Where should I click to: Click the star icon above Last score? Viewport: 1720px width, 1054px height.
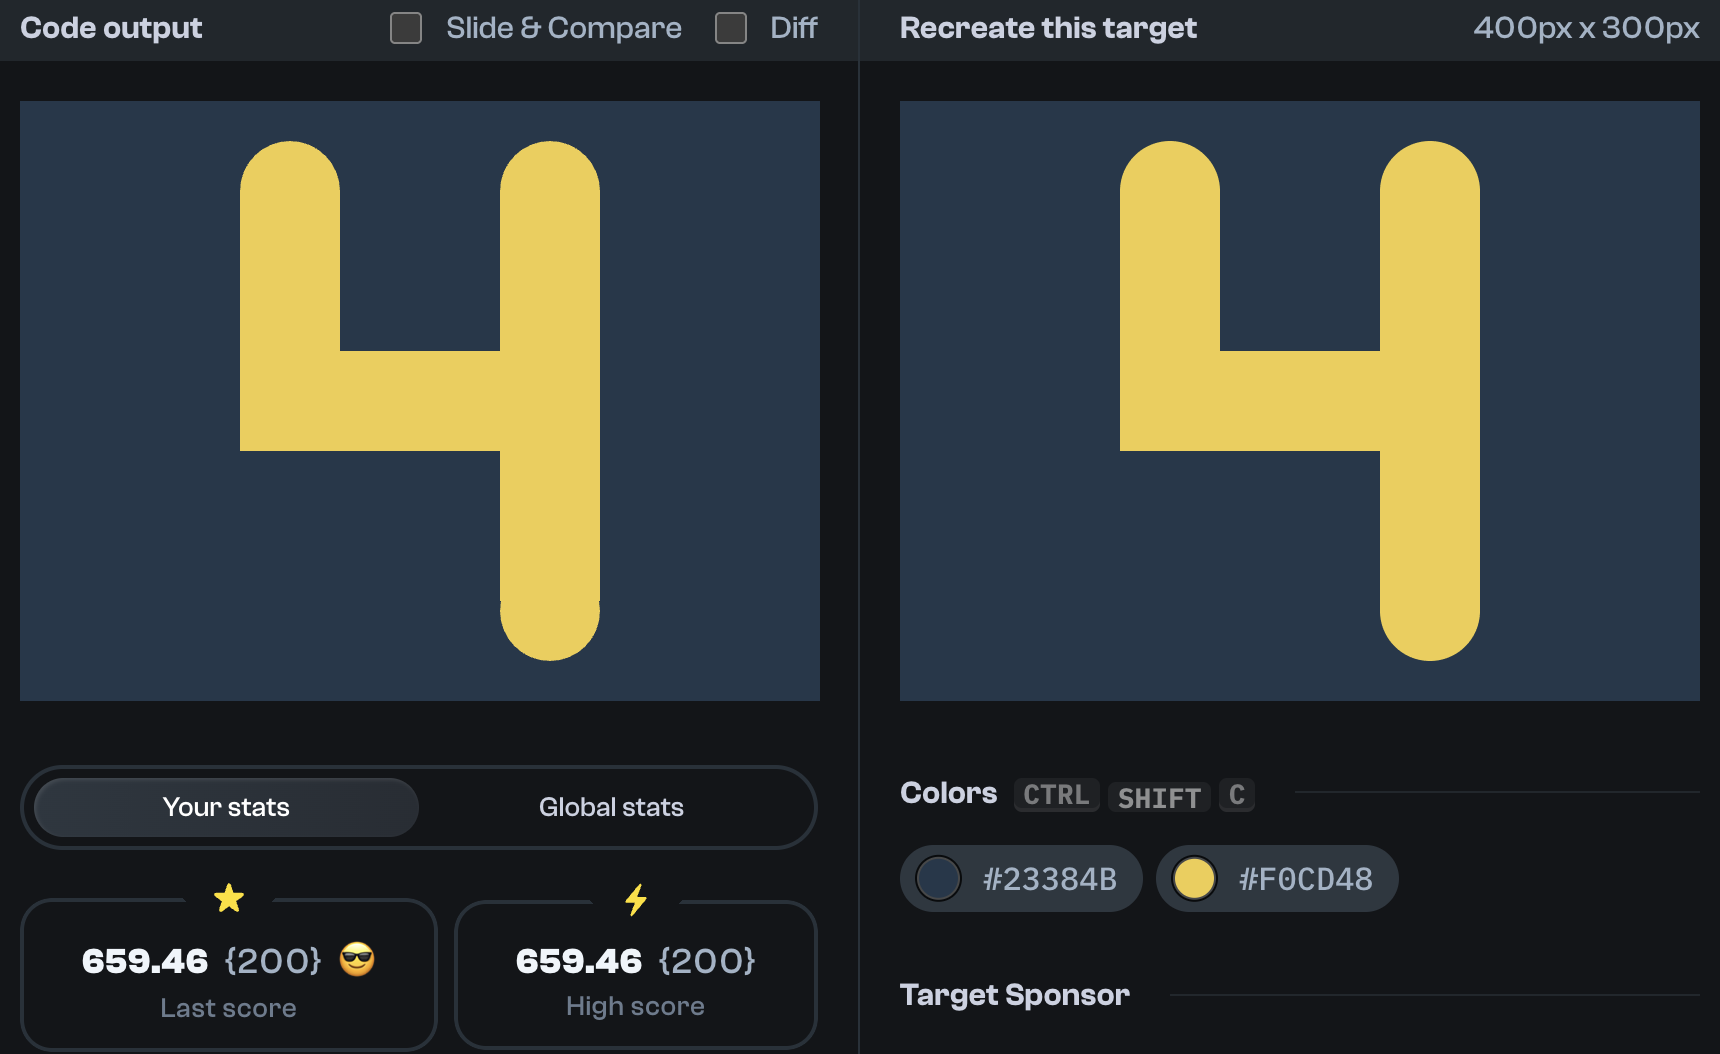(229, 898)
